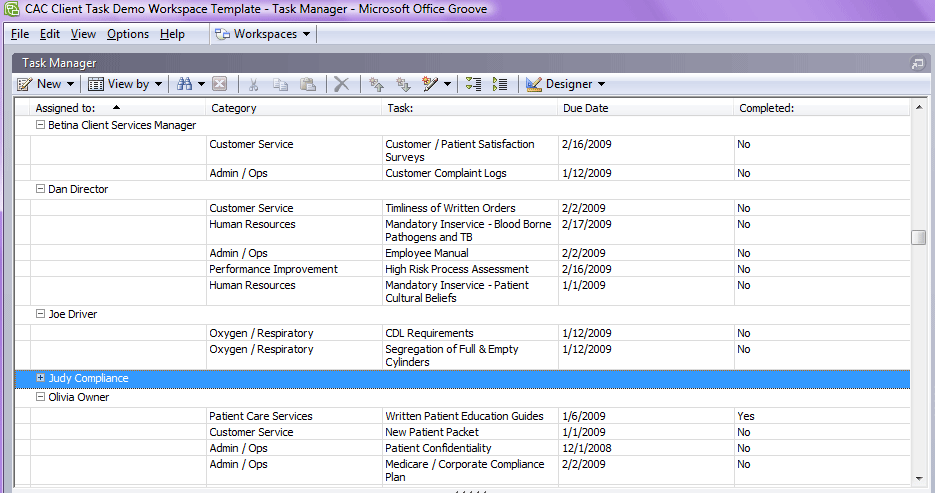Select the Customer Complaint Logs task

click(445, 173)
